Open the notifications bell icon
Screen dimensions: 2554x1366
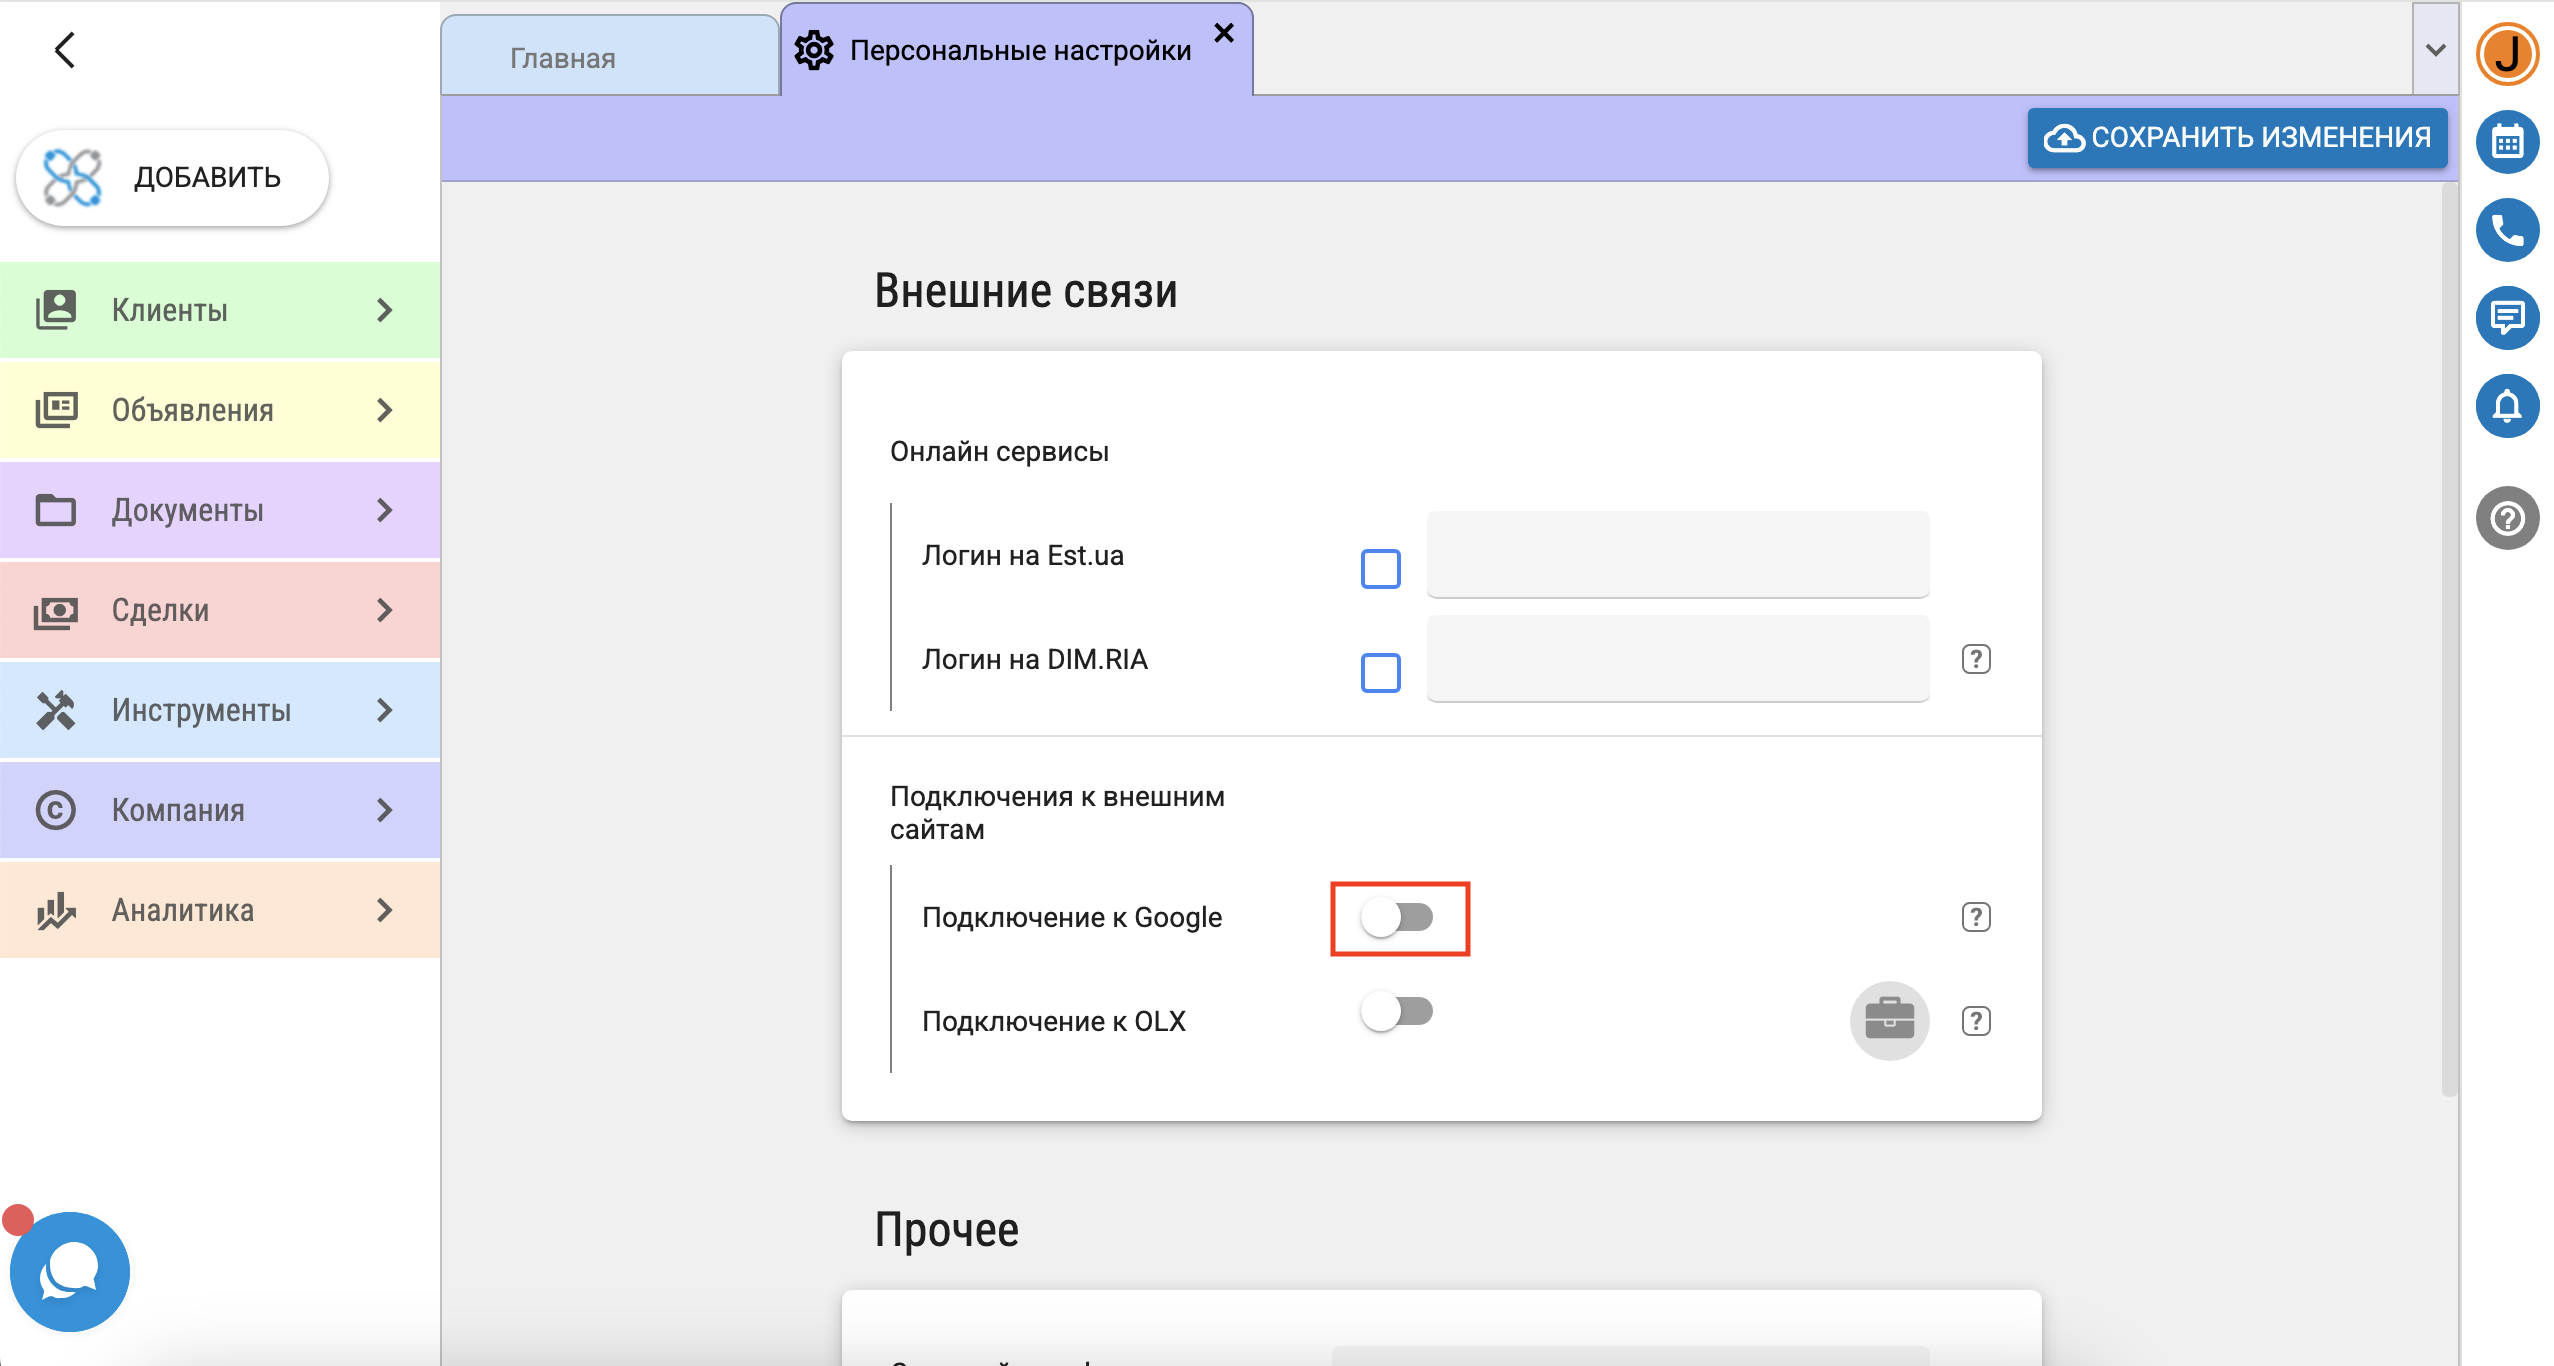pyautogui.click(x=2507, y=406)
